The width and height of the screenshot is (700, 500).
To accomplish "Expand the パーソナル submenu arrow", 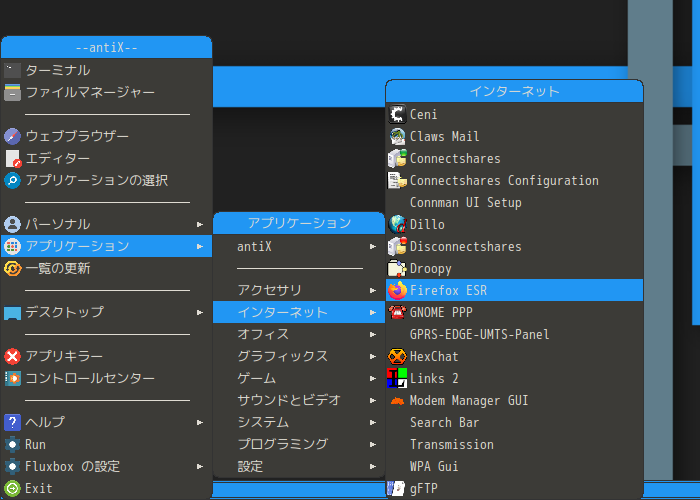I will pyautogui.click(x=200, y=225).
